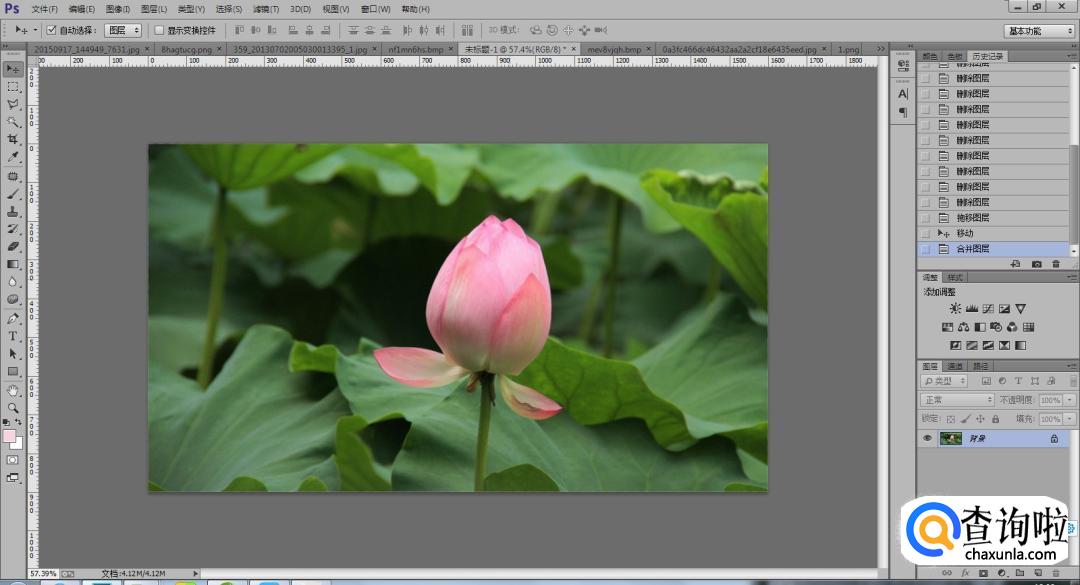
Task: Open the 图层 auto-select dropdown
Action: click(x=122, y=30)
